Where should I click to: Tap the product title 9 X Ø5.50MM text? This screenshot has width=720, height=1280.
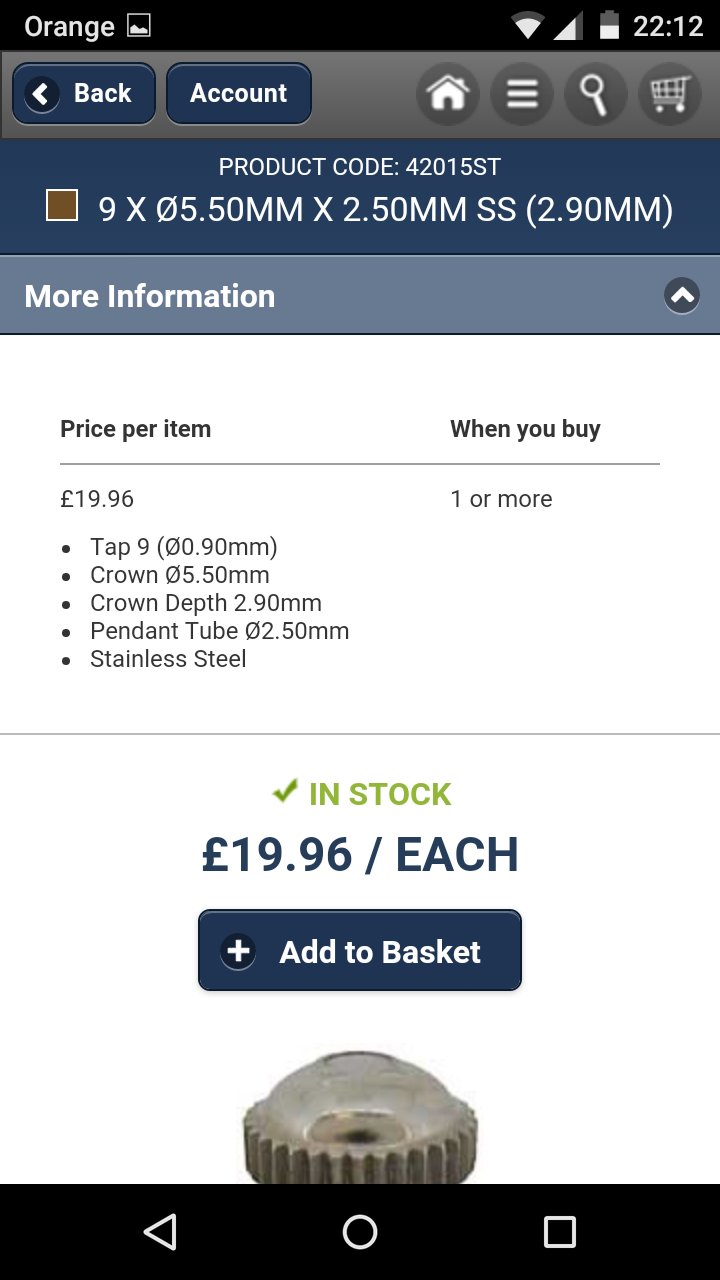click(x=385, y=209)
